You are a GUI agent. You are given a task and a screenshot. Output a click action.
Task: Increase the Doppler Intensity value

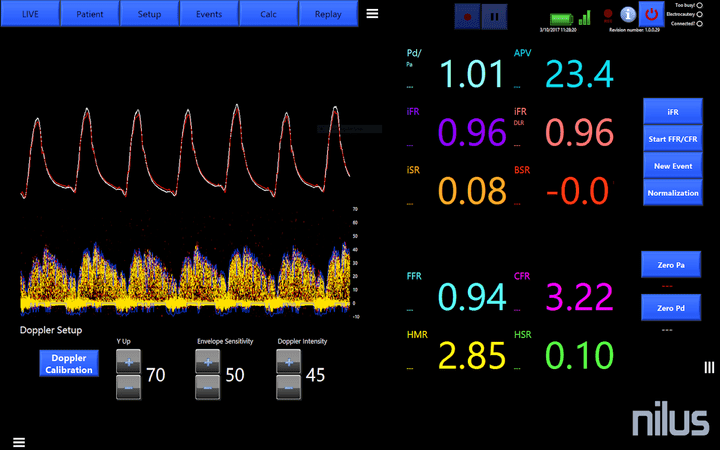tap(287, 362)
